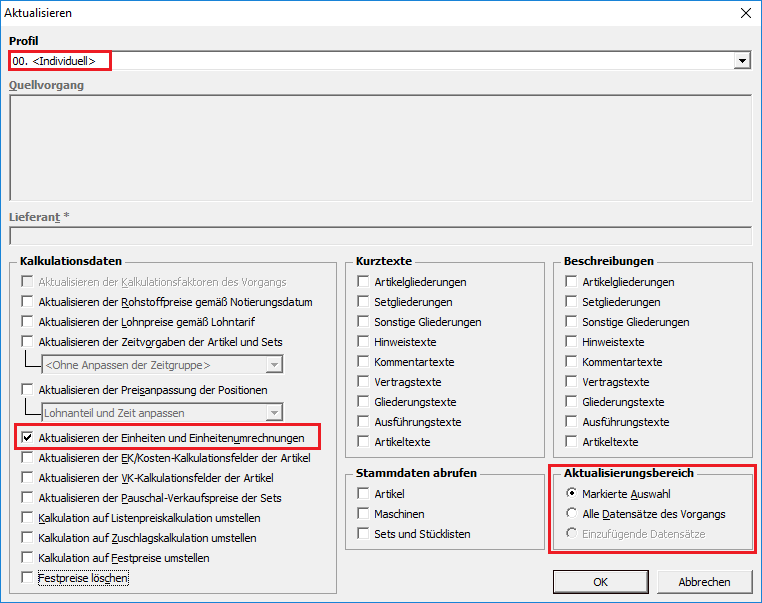Enable Maschinen under Stammdaten abrufen
This screenshot has width=762, height=603.
[365, 514]
